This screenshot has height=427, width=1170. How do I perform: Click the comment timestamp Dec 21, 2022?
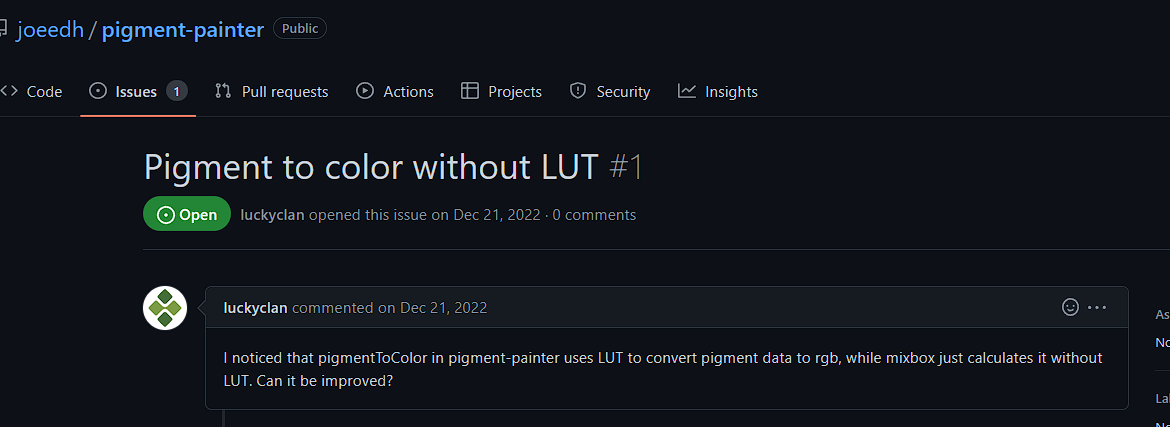click(443, 308)
